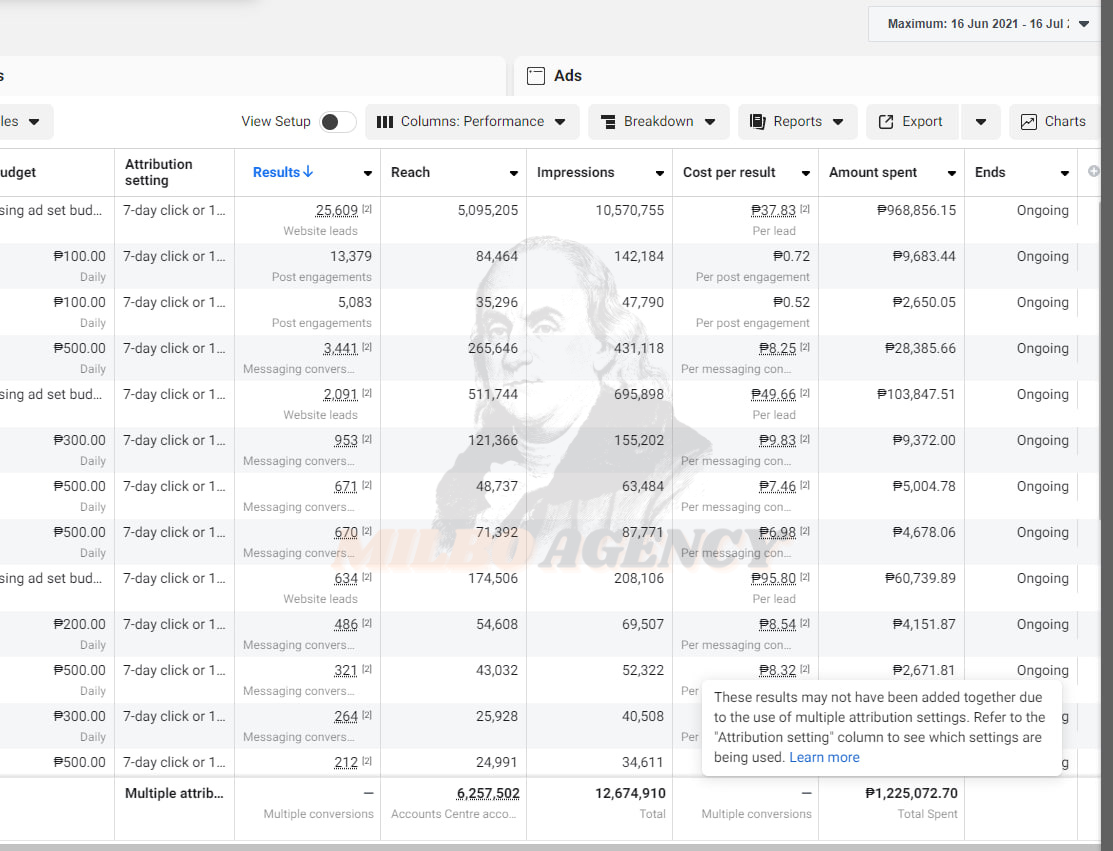
Task: Click the ₱95.80 cost per lead
Action: (x=774, y=578)
